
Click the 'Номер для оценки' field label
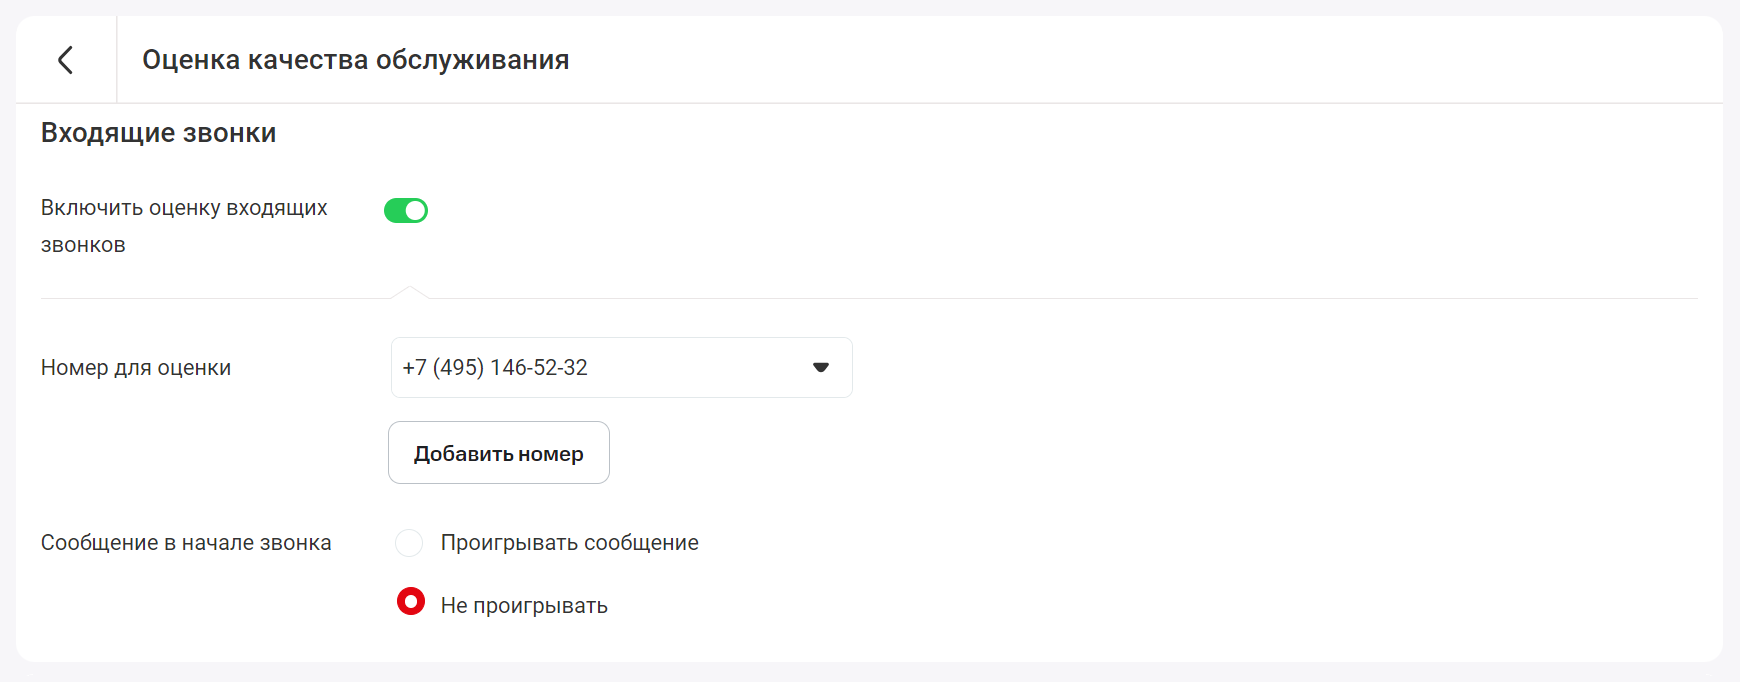tap(136, 368)
